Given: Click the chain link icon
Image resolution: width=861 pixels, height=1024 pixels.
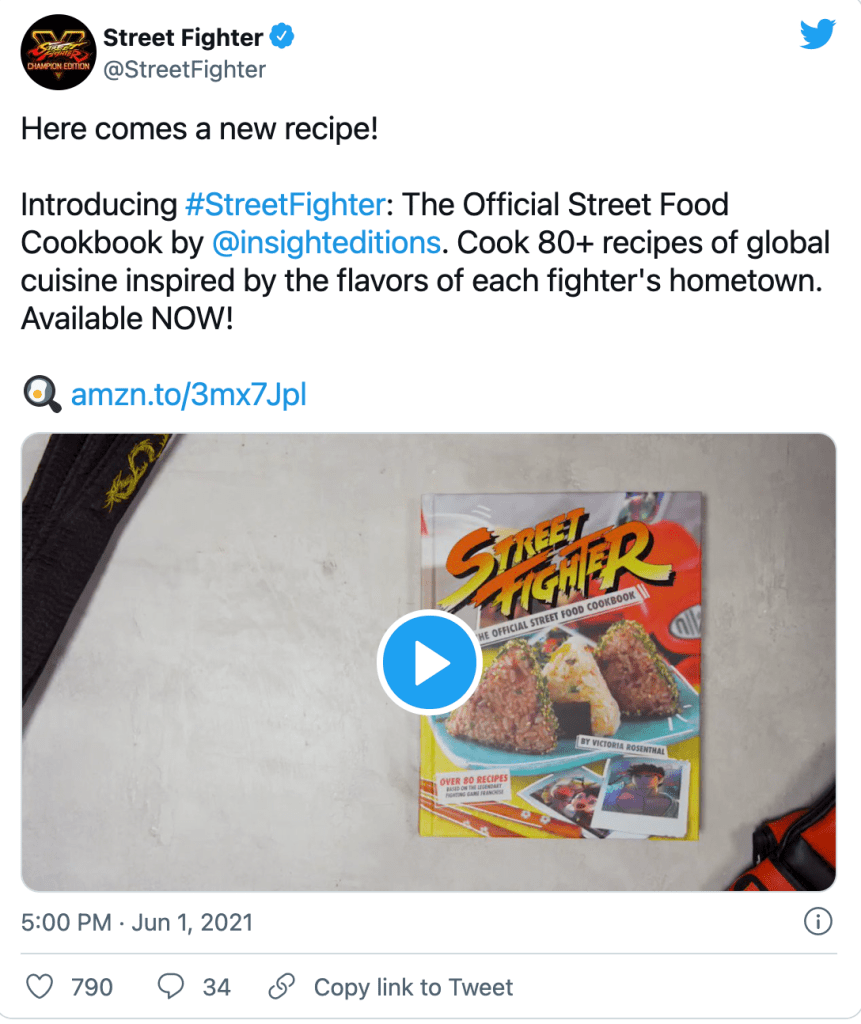Looking at the screenshot, I should coord(282,987).
